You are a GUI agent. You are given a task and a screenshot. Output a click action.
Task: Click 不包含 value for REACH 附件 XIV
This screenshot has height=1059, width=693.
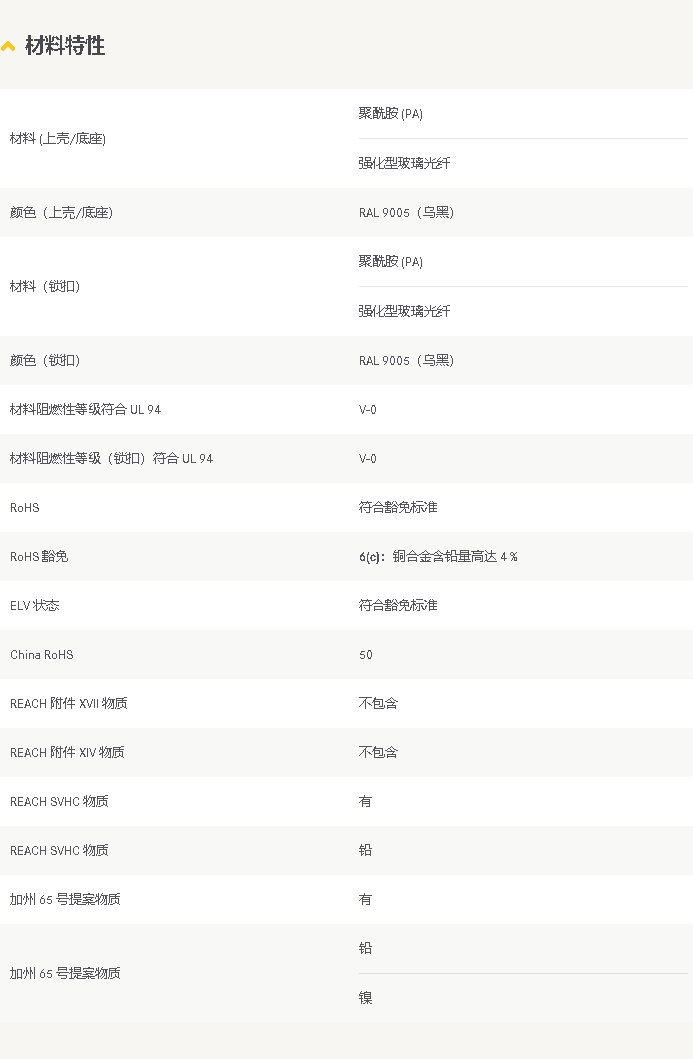378,752
